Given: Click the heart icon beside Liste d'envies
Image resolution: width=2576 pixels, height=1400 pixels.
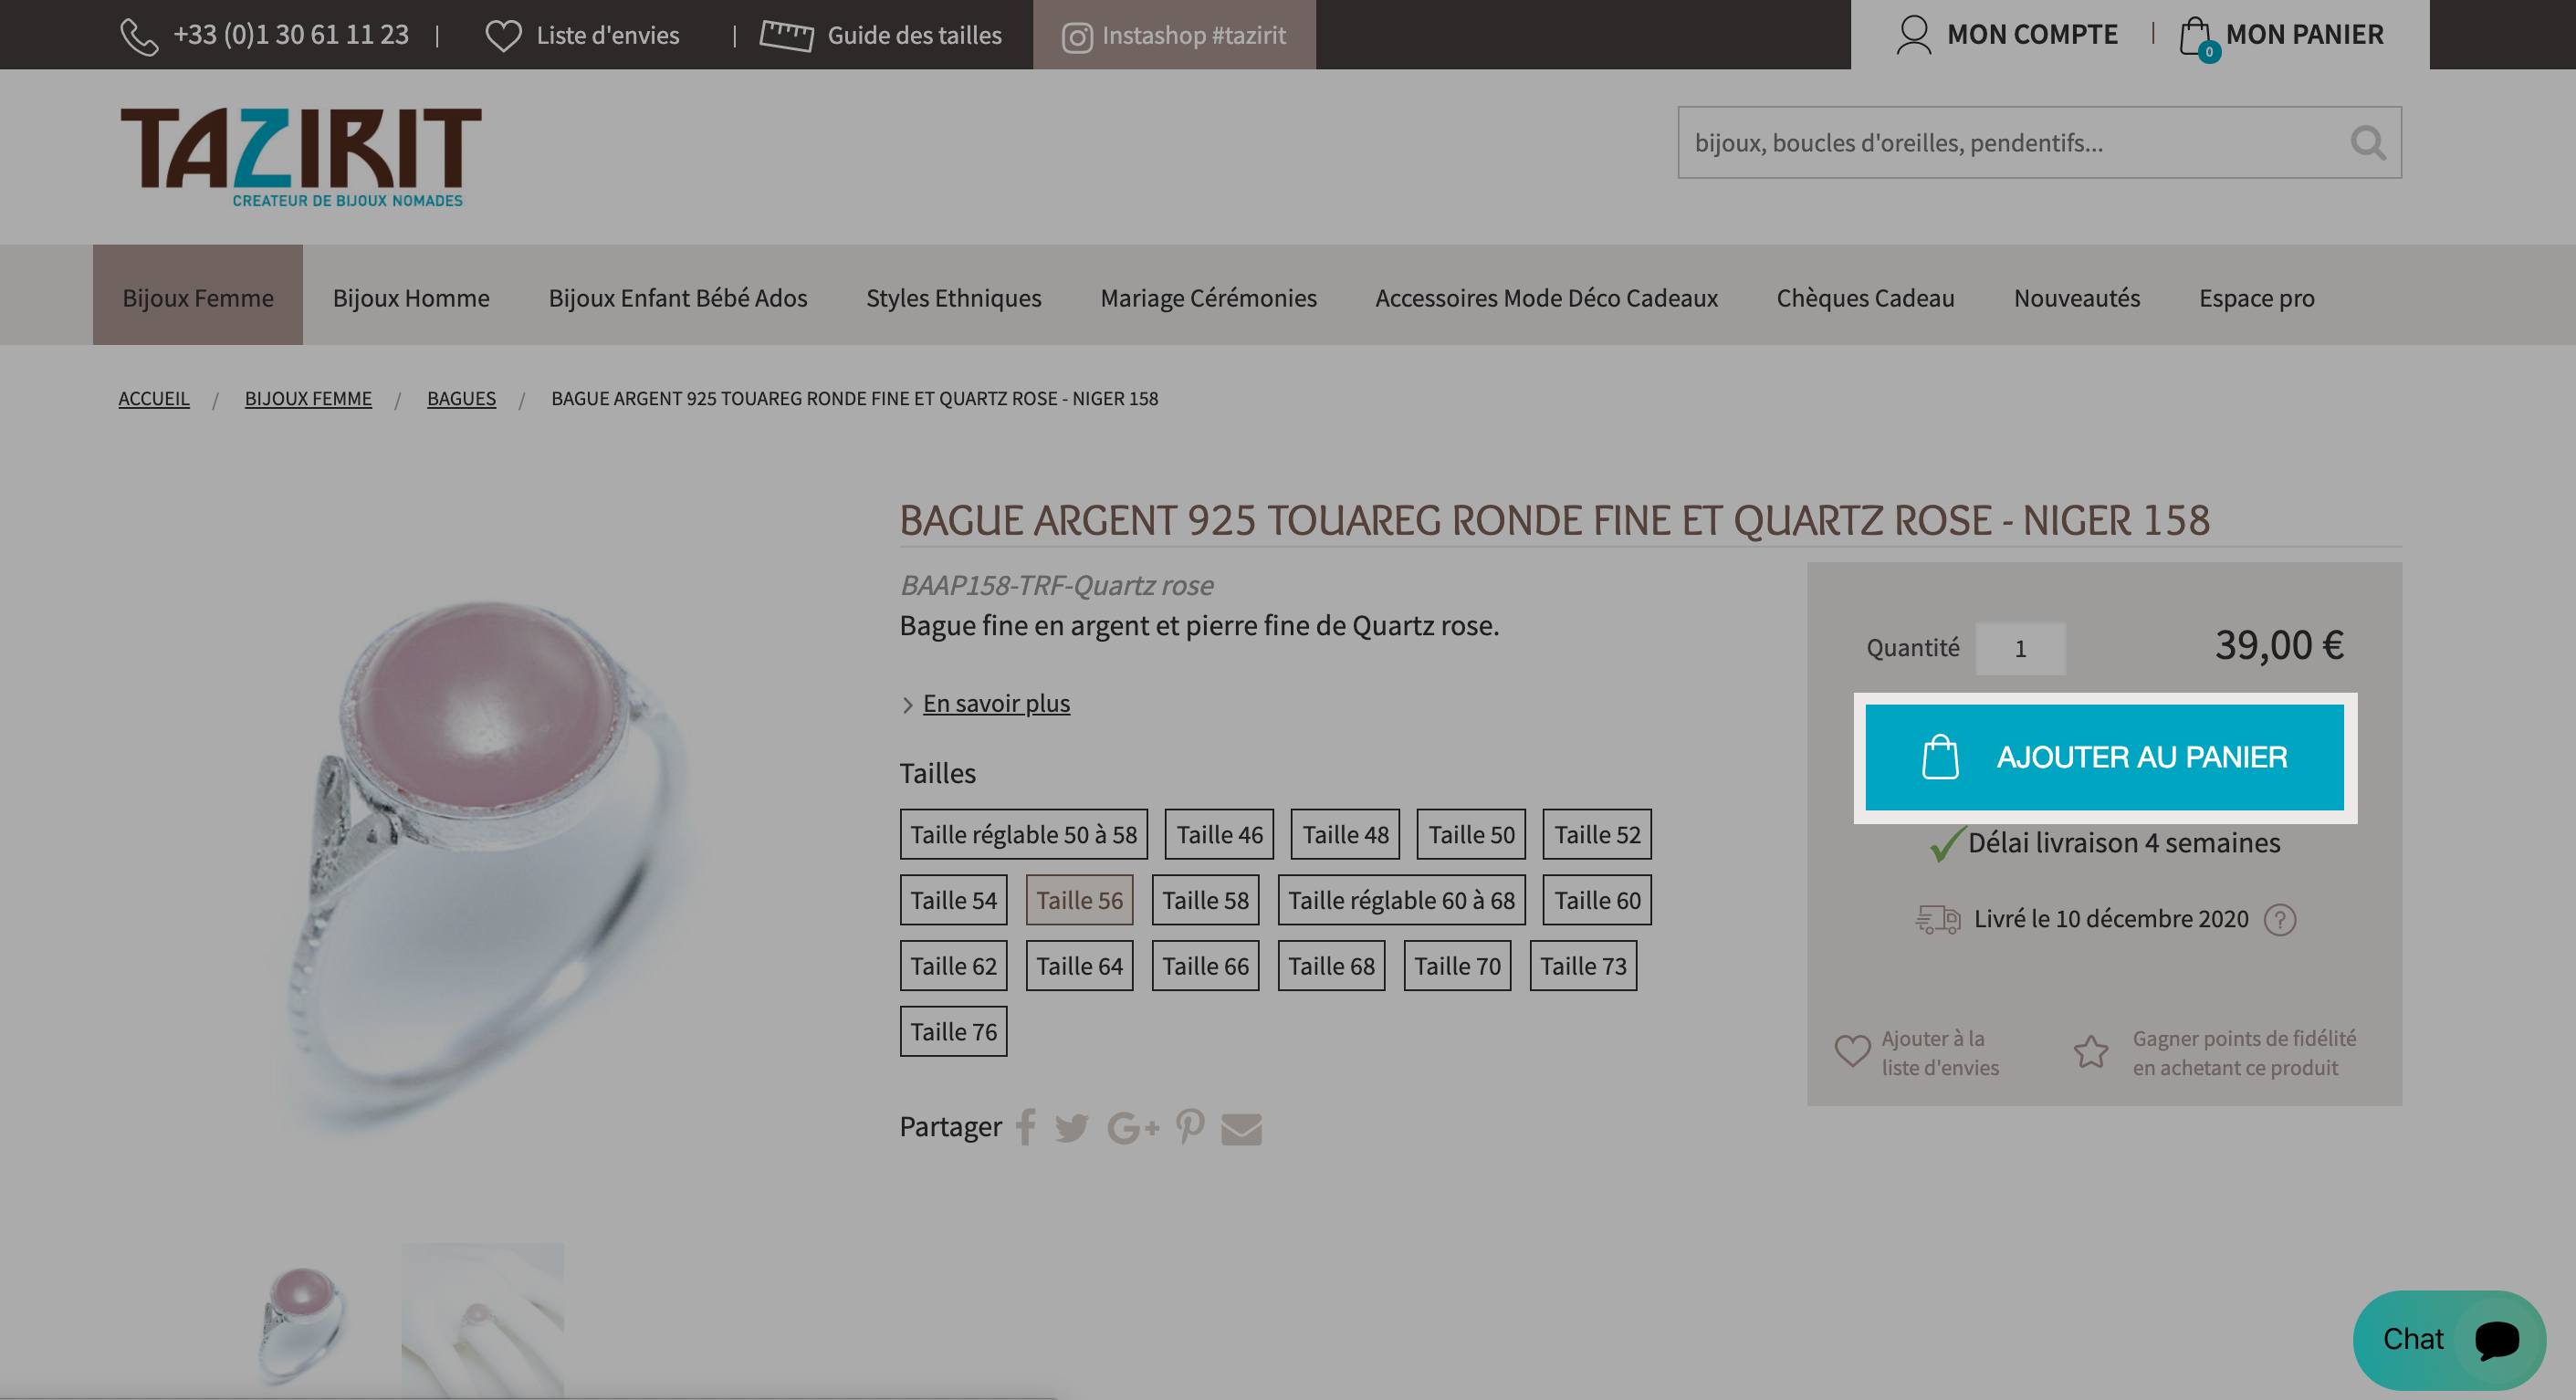Looking at the screenshot, I should coord(503,36).
